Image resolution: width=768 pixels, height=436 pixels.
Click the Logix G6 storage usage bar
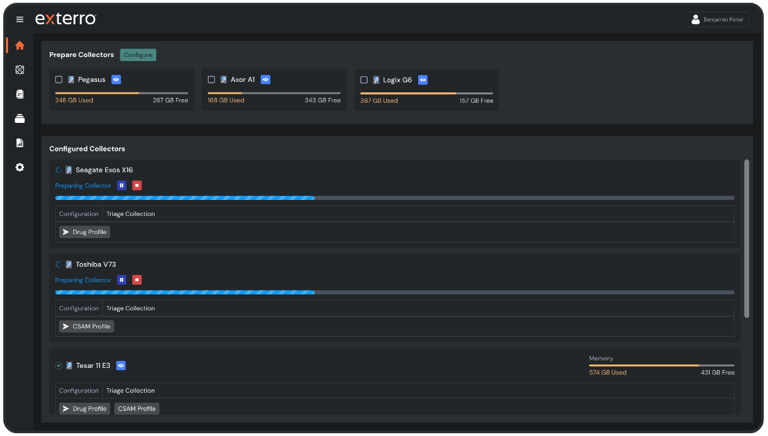[x=427, y=93]
